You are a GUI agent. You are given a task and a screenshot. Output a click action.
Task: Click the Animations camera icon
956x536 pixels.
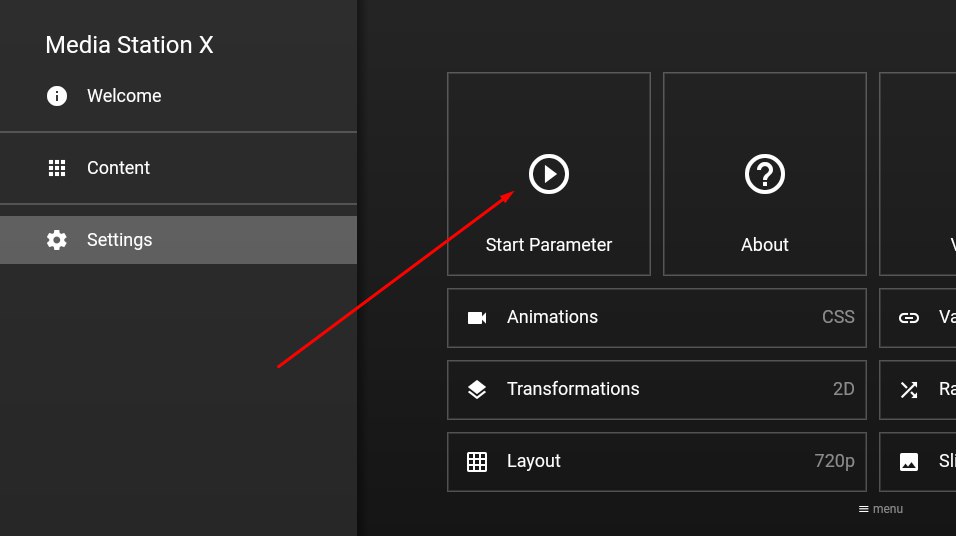[x=477, y=318]
